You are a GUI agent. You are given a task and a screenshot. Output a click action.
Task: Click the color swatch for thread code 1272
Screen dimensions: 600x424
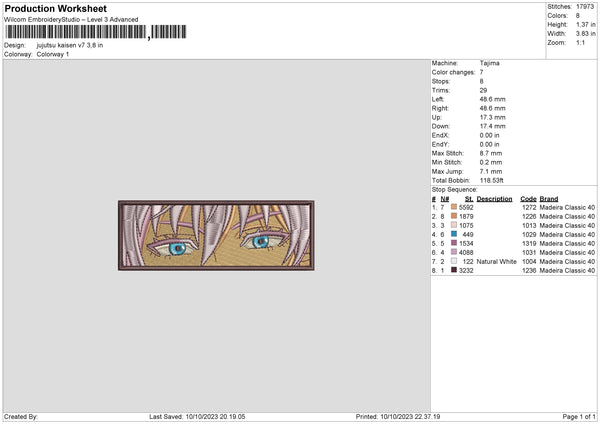[x=454, y=207]
